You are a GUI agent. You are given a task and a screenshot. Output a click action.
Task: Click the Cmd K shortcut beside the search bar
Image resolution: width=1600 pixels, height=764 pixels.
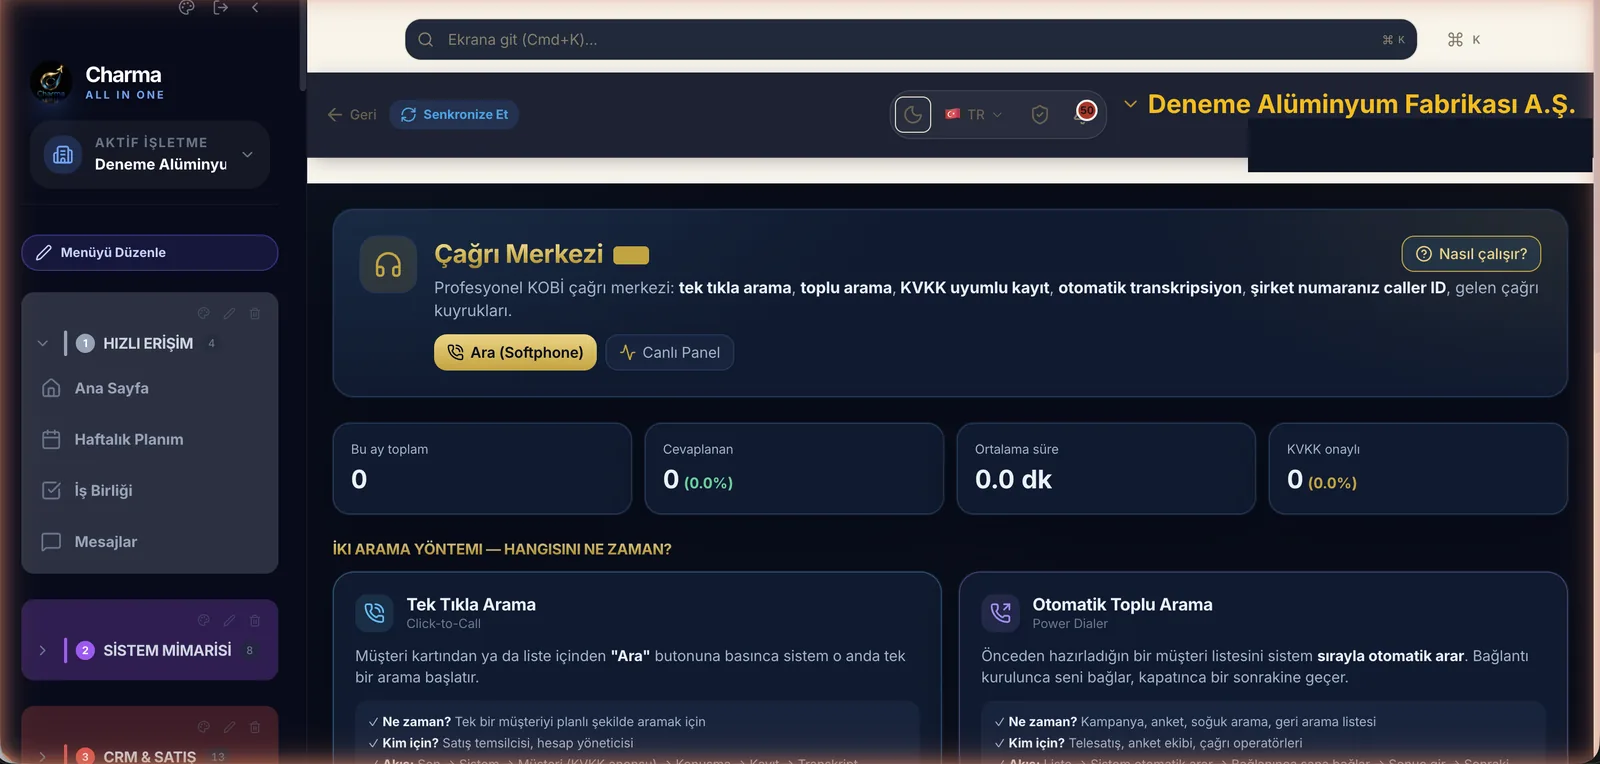pos(1464,40)
